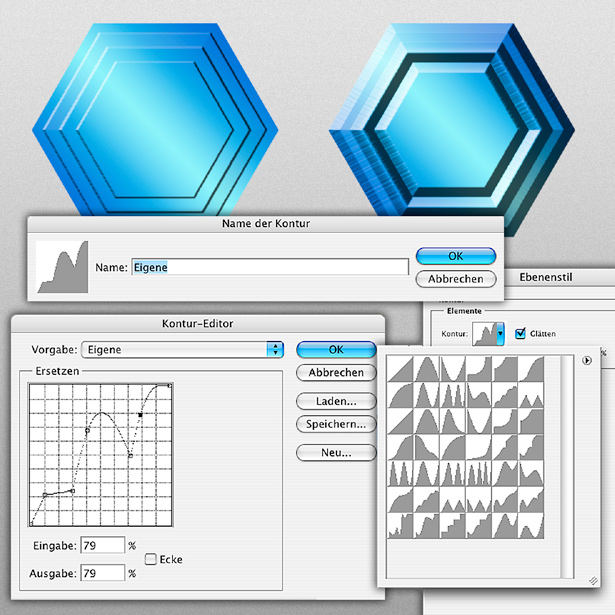Click the Neu... button
Viewport: 615px width, 615px height.
(x=336, y=453)
